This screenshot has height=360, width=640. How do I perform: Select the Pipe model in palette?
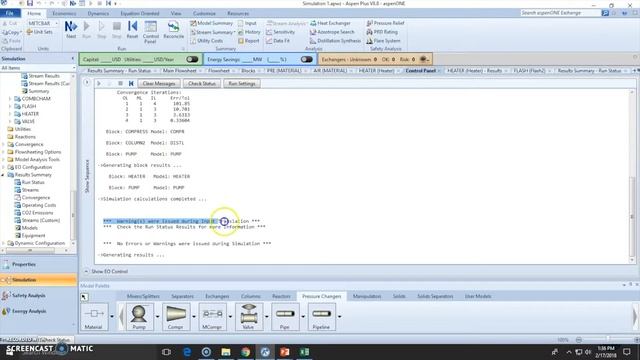point(285,317)
